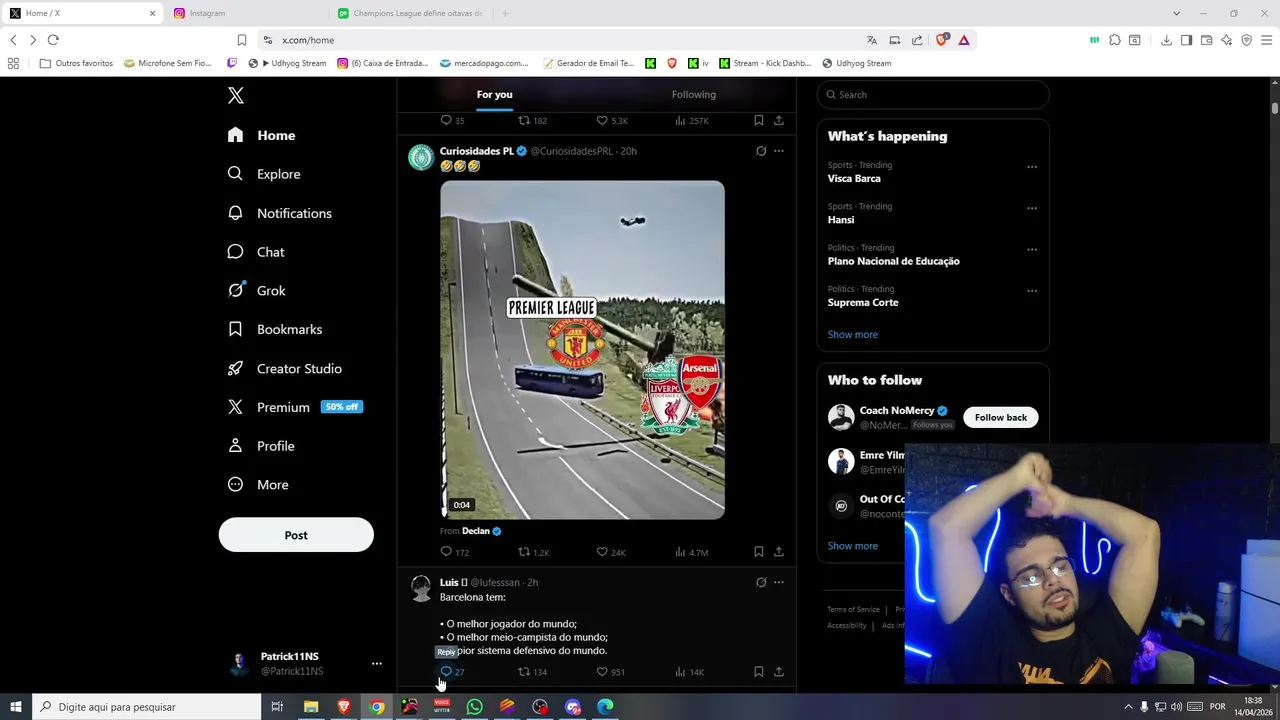The width and height of the screenshot is (1280, 720).
Task: Open options for Suprema Corte trend
Action: pos(1032,291)
